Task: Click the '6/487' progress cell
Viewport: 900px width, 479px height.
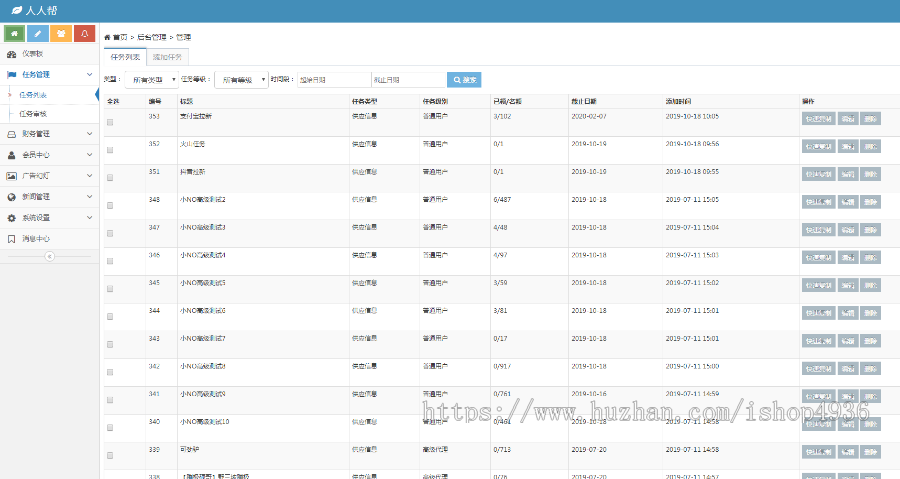Action: click(x=502, y=200)
